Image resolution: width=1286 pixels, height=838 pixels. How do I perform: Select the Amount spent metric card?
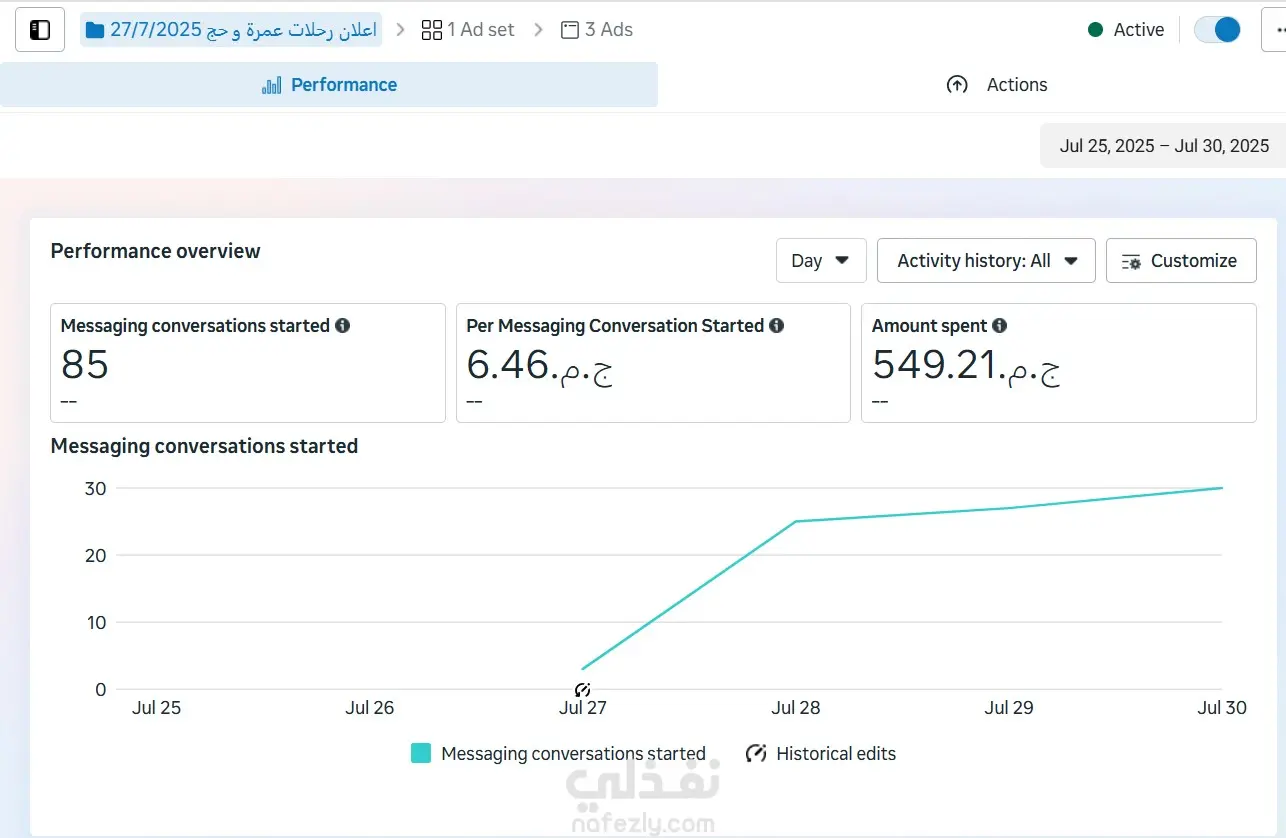click(1058, 363)
